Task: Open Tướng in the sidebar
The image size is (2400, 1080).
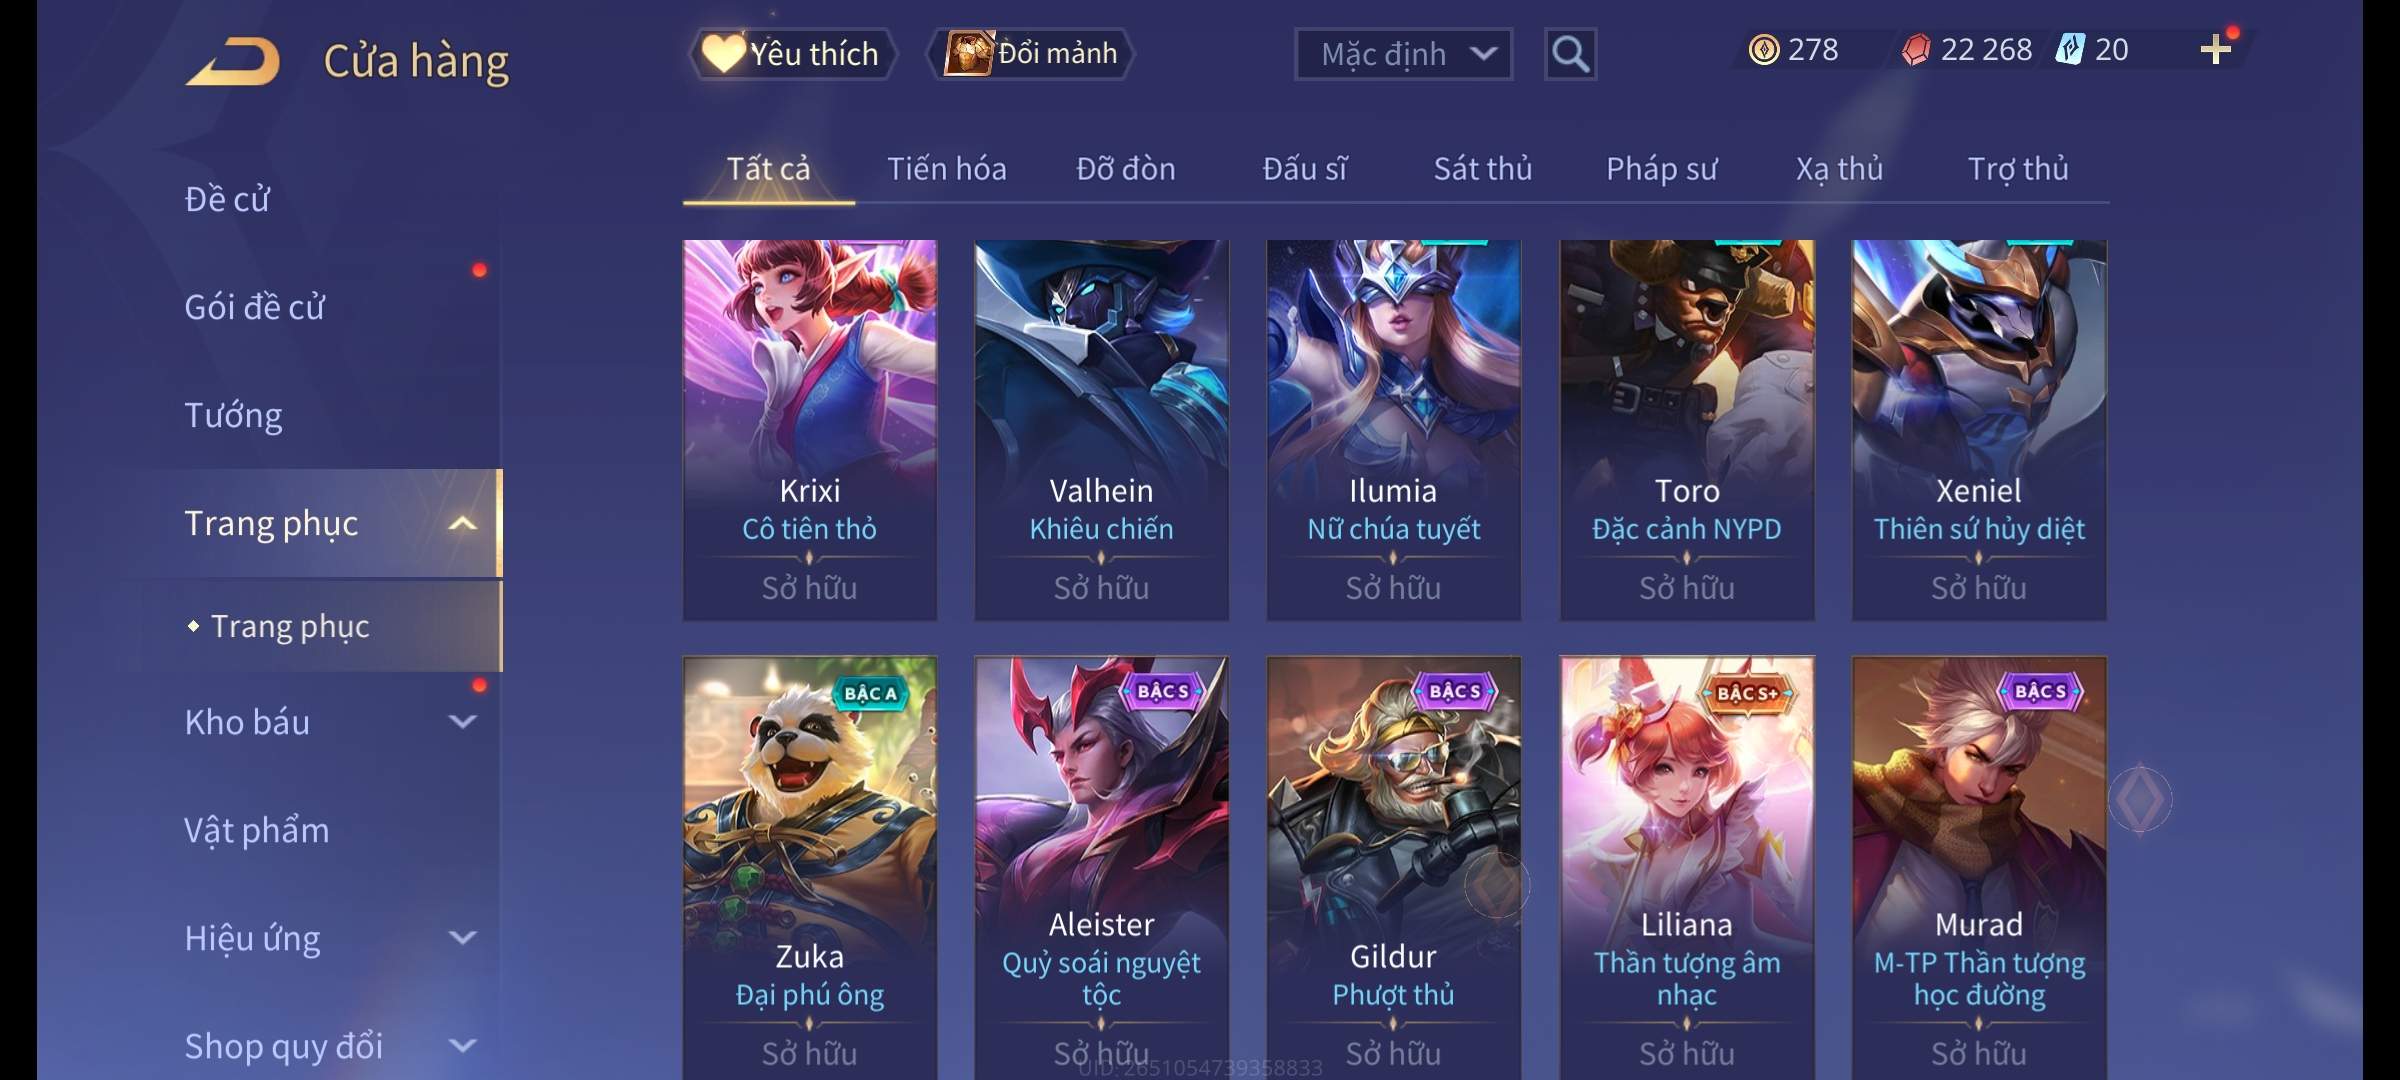Action: (x=233, y=415)
